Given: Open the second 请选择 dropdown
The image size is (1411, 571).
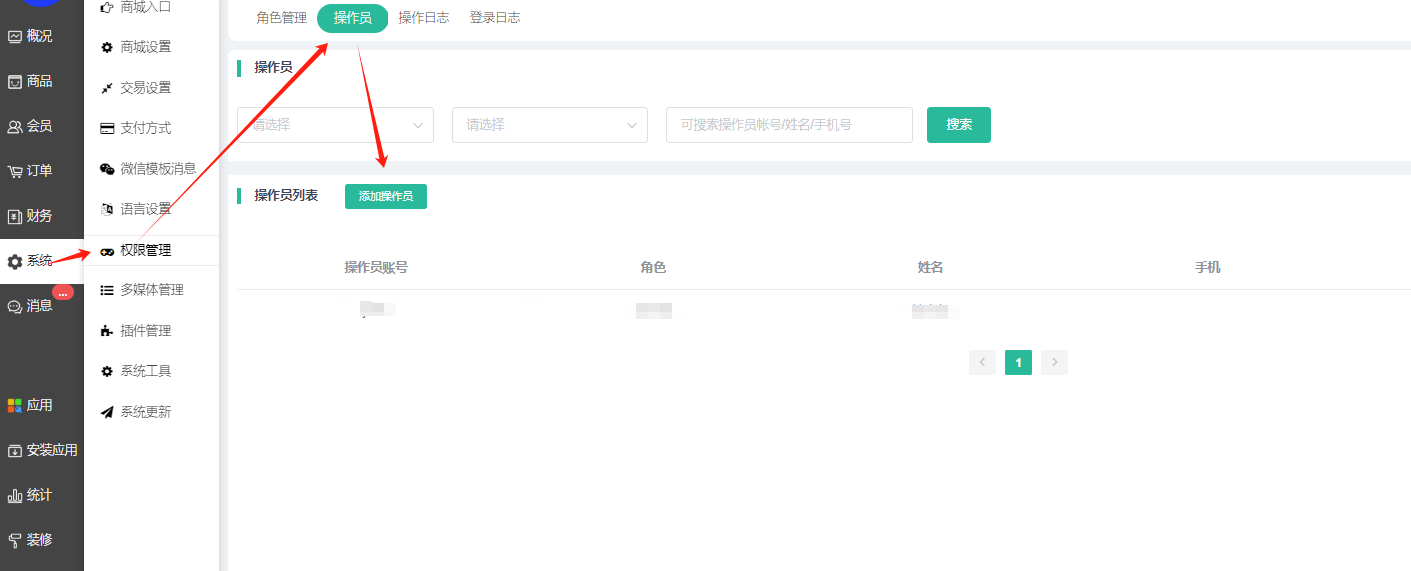Looking at the screenshot, I should click(550, 125).
